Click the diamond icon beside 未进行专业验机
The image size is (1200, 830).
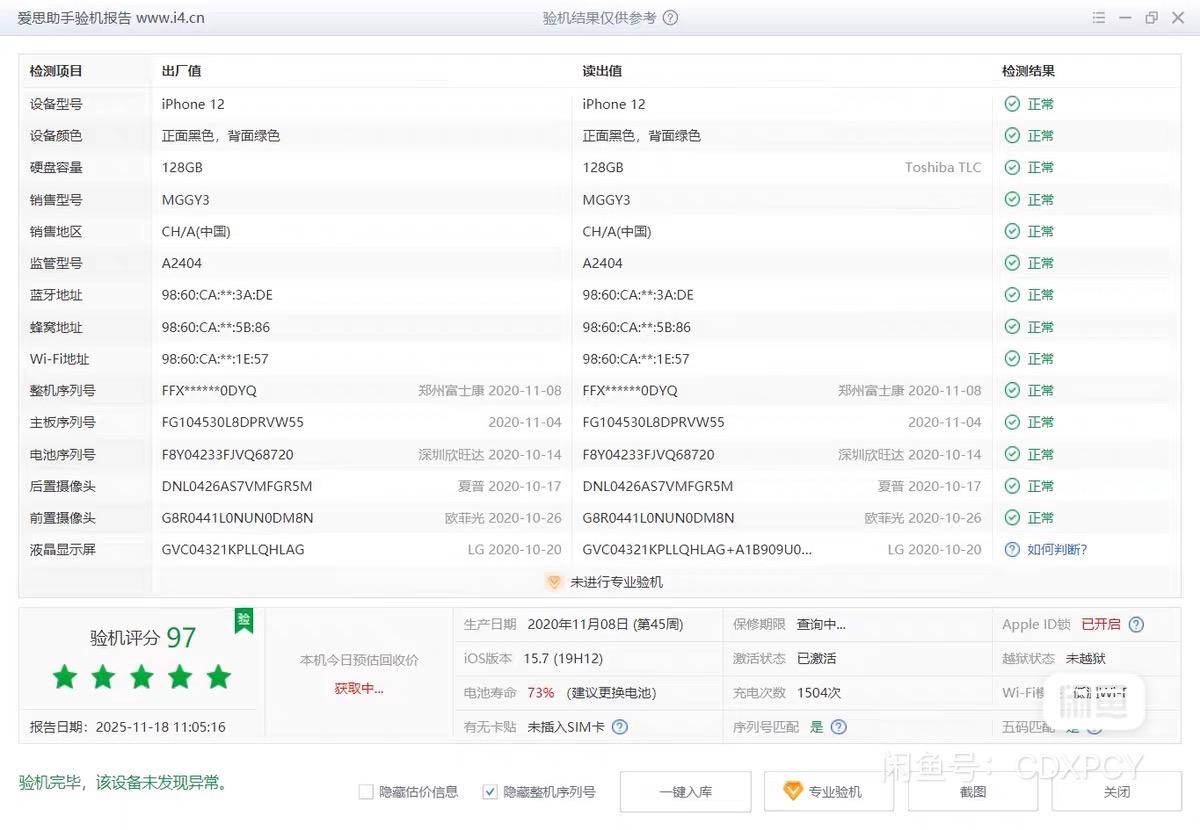pos(554,582)
